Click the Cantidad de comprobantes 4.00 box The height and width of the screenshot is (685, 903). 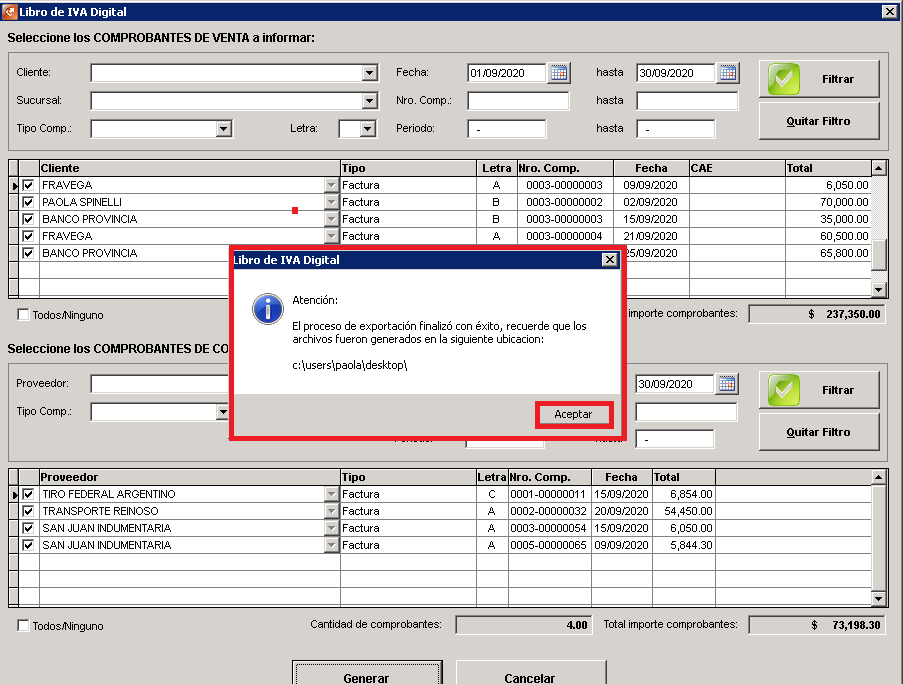[523, 625]
